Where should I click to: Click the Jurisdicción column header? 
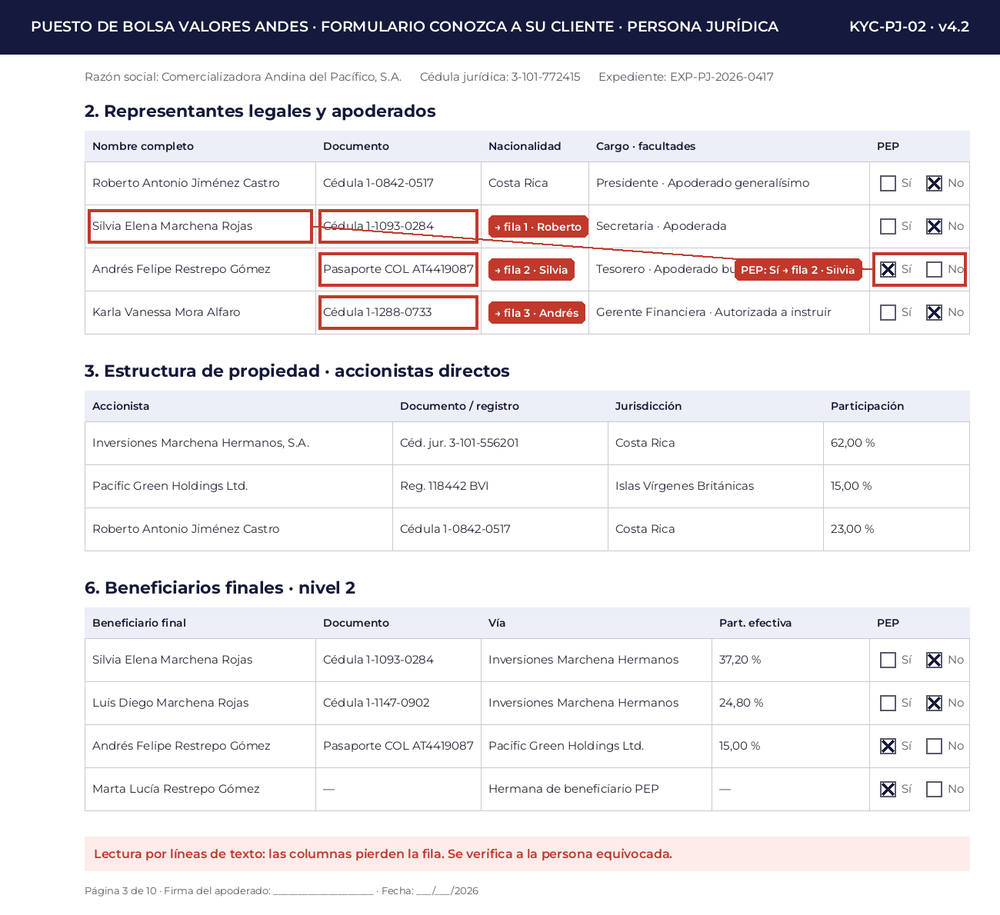[x=648, y=406]
